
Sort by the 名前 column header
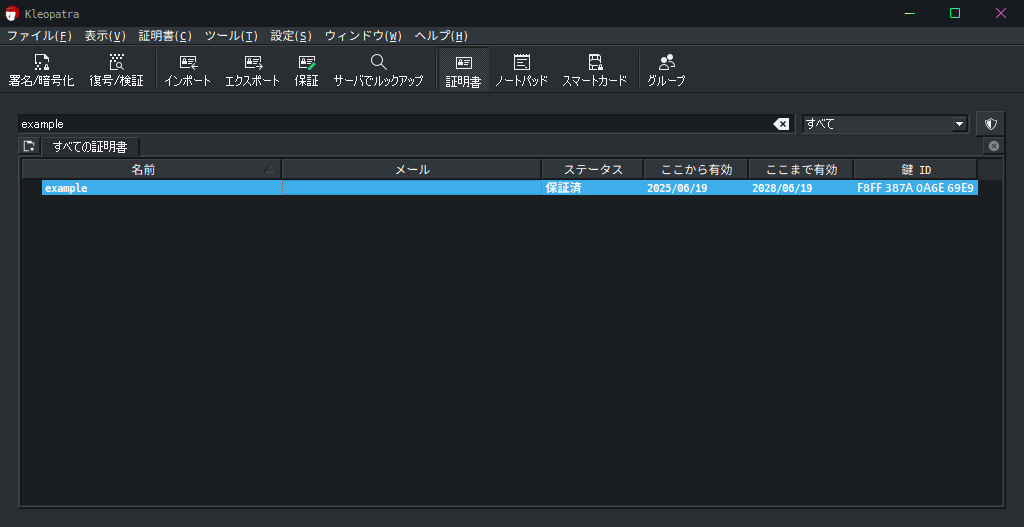coord(152,170)
